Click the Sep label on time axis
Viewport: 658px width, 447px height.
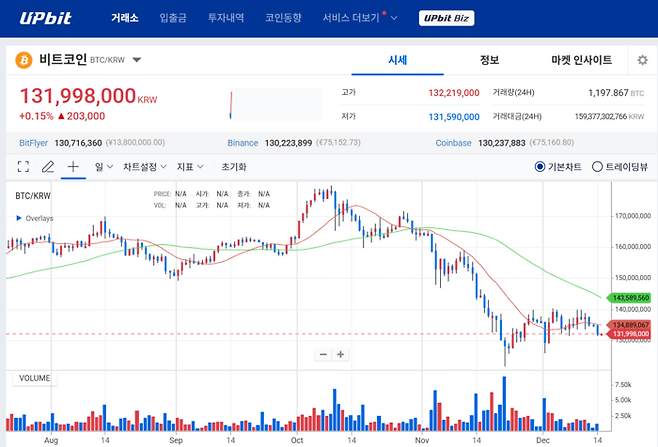(x=176, y=440)
